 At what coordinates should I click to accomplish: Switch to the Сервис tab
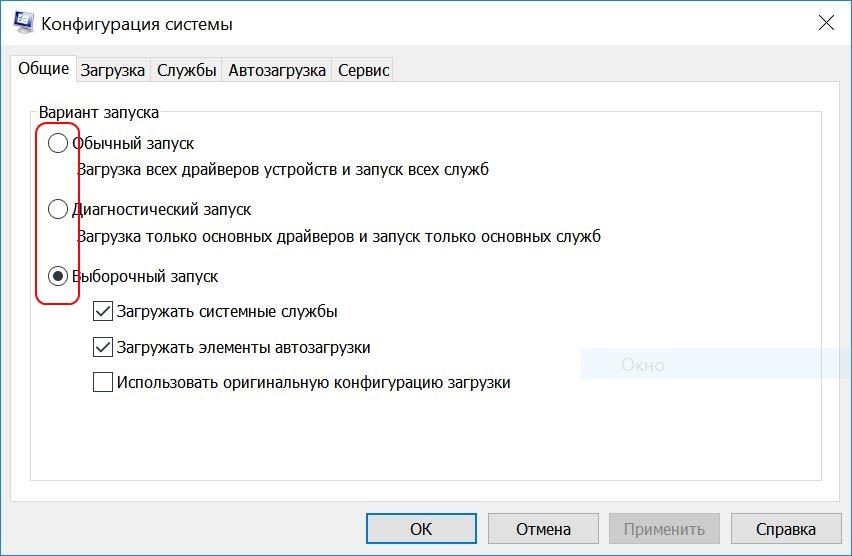pyautogui.click(x=362, y=70)
